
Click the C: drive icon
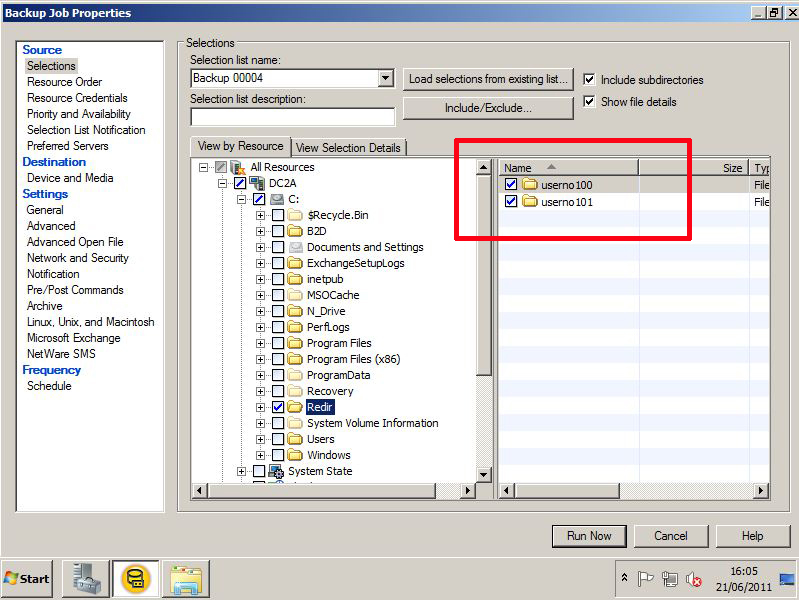277,199
